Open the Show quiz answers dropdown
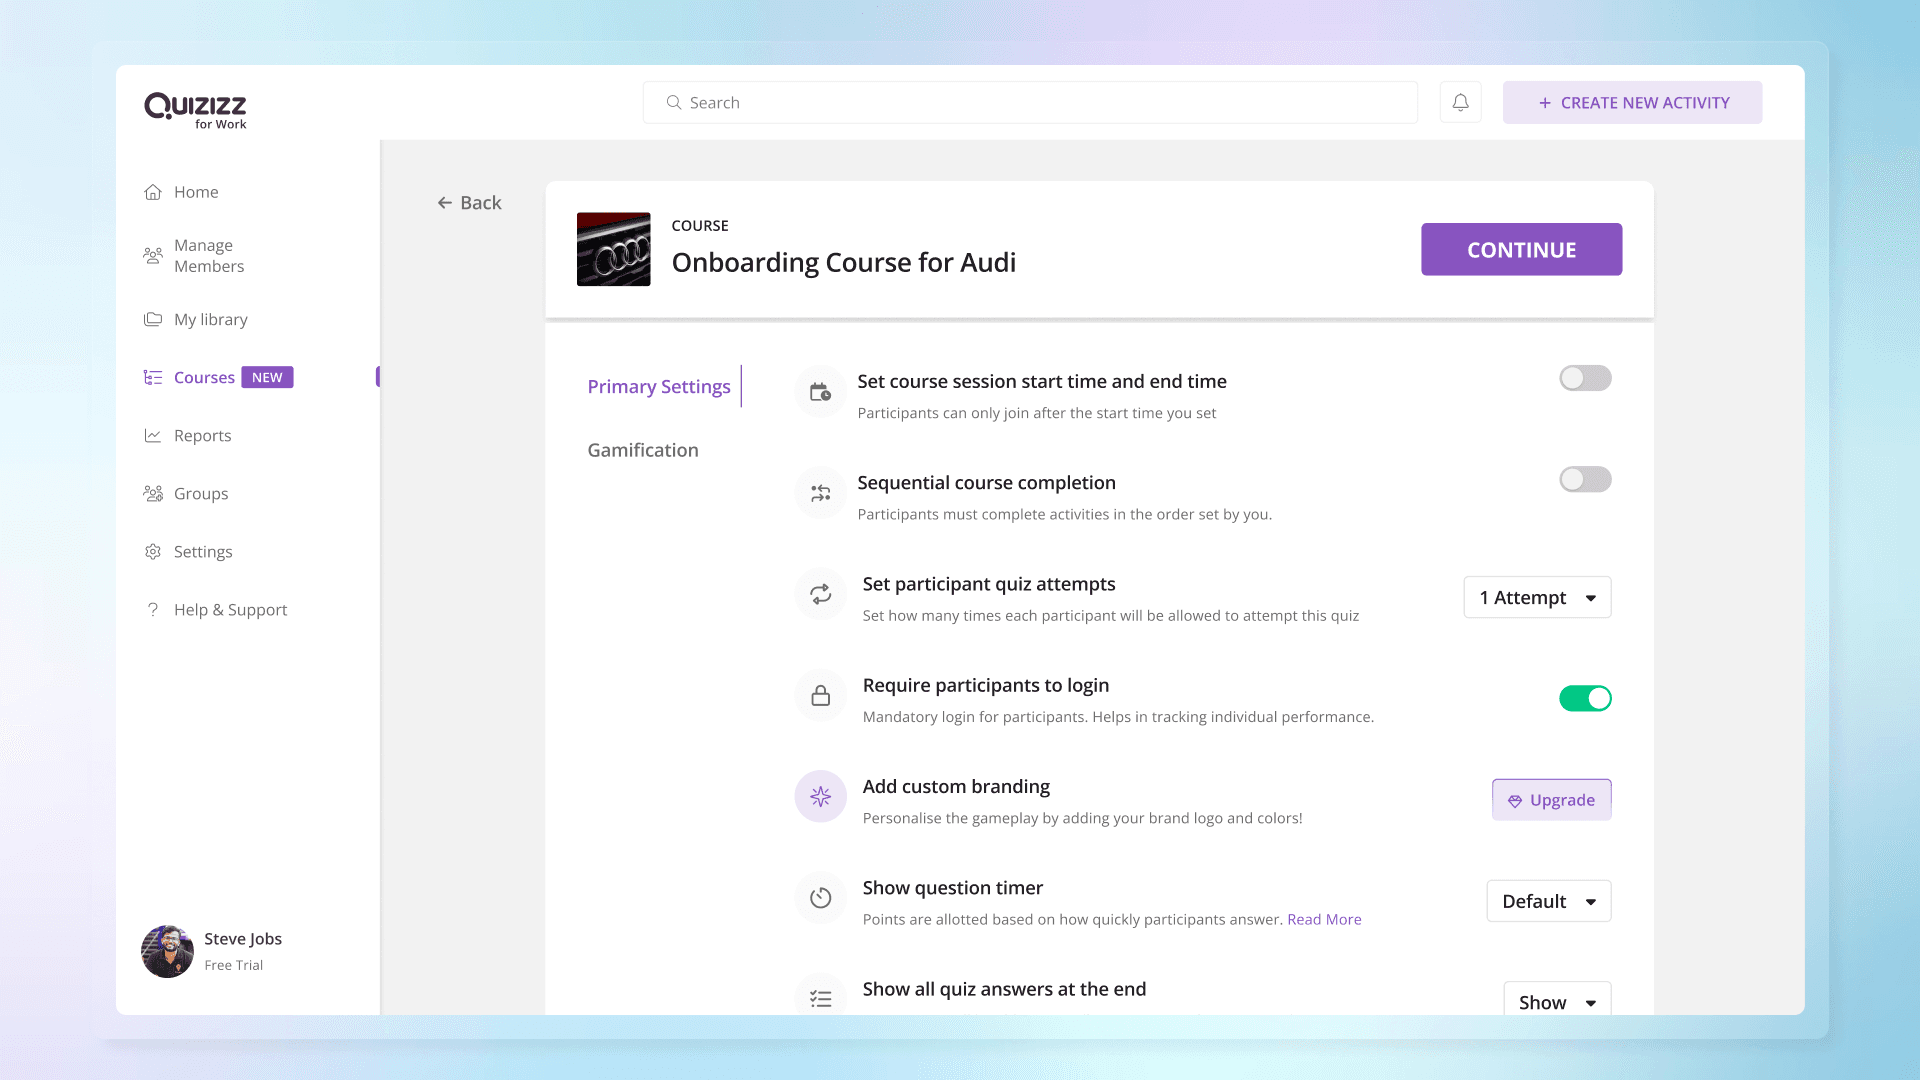The height and width of the screenshot is (1080, 1920). click(1556, 1001)
